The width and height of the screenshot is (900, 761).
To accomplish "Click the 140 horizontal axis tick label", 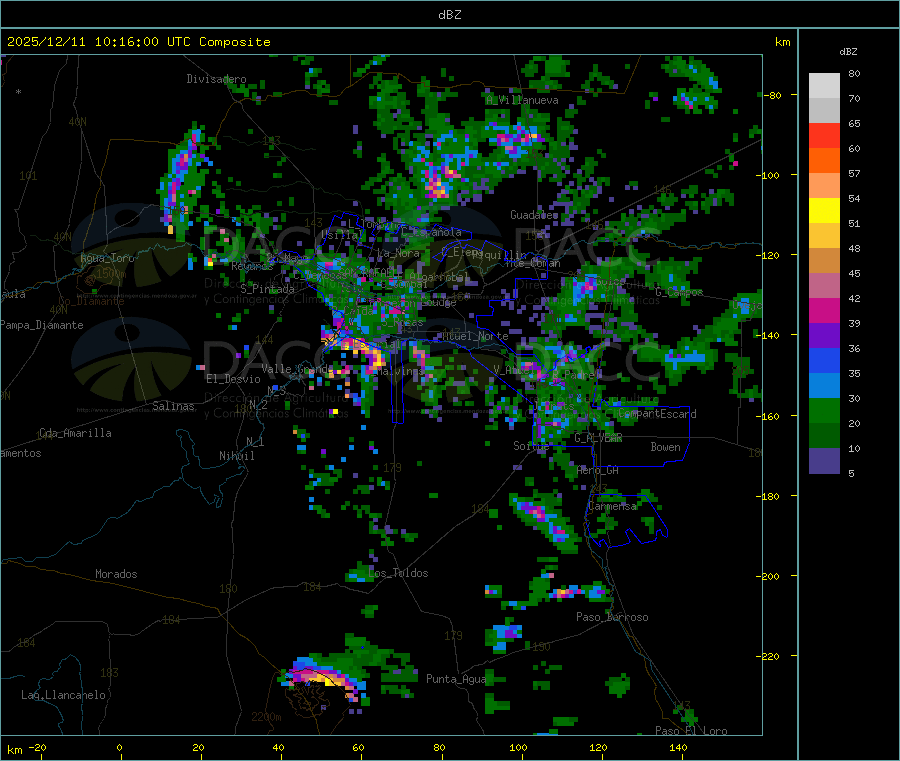I will (678, 747).
